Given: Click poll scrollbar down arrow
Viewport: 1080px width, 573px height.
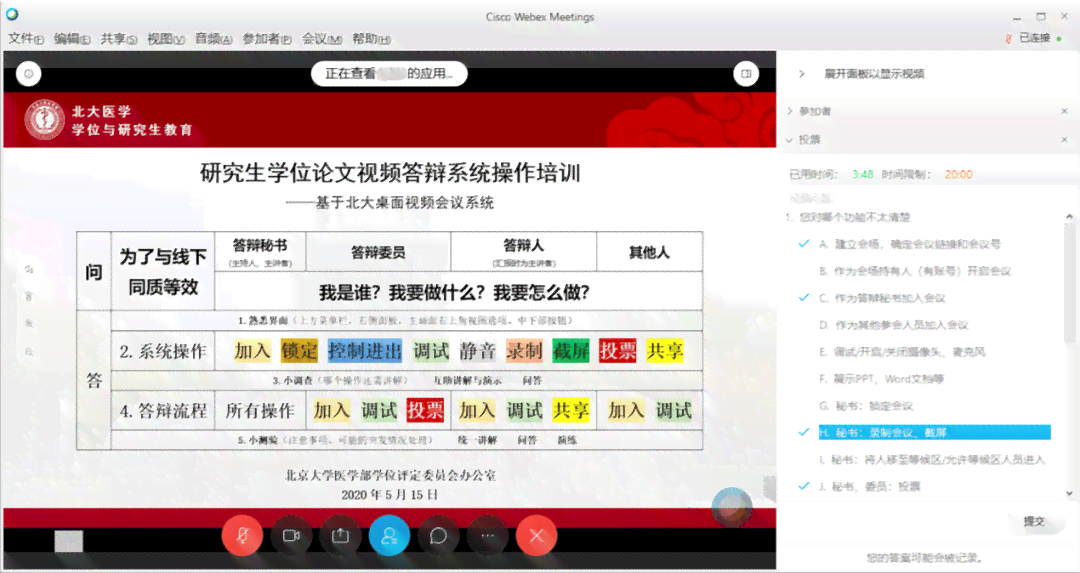Looking at the screenshot, I should click(x=1069, y=493).
